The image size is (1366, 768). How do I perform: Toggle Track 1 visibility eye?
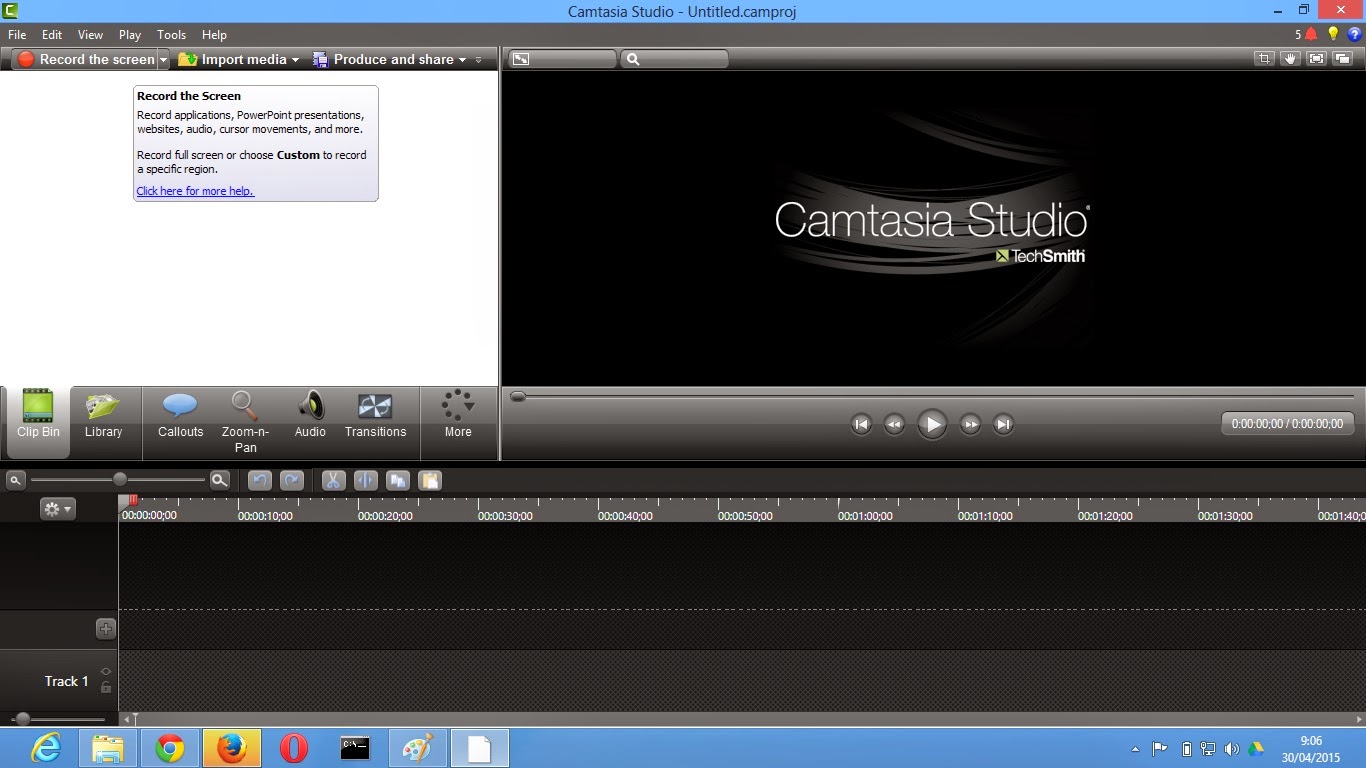[106, 671]
